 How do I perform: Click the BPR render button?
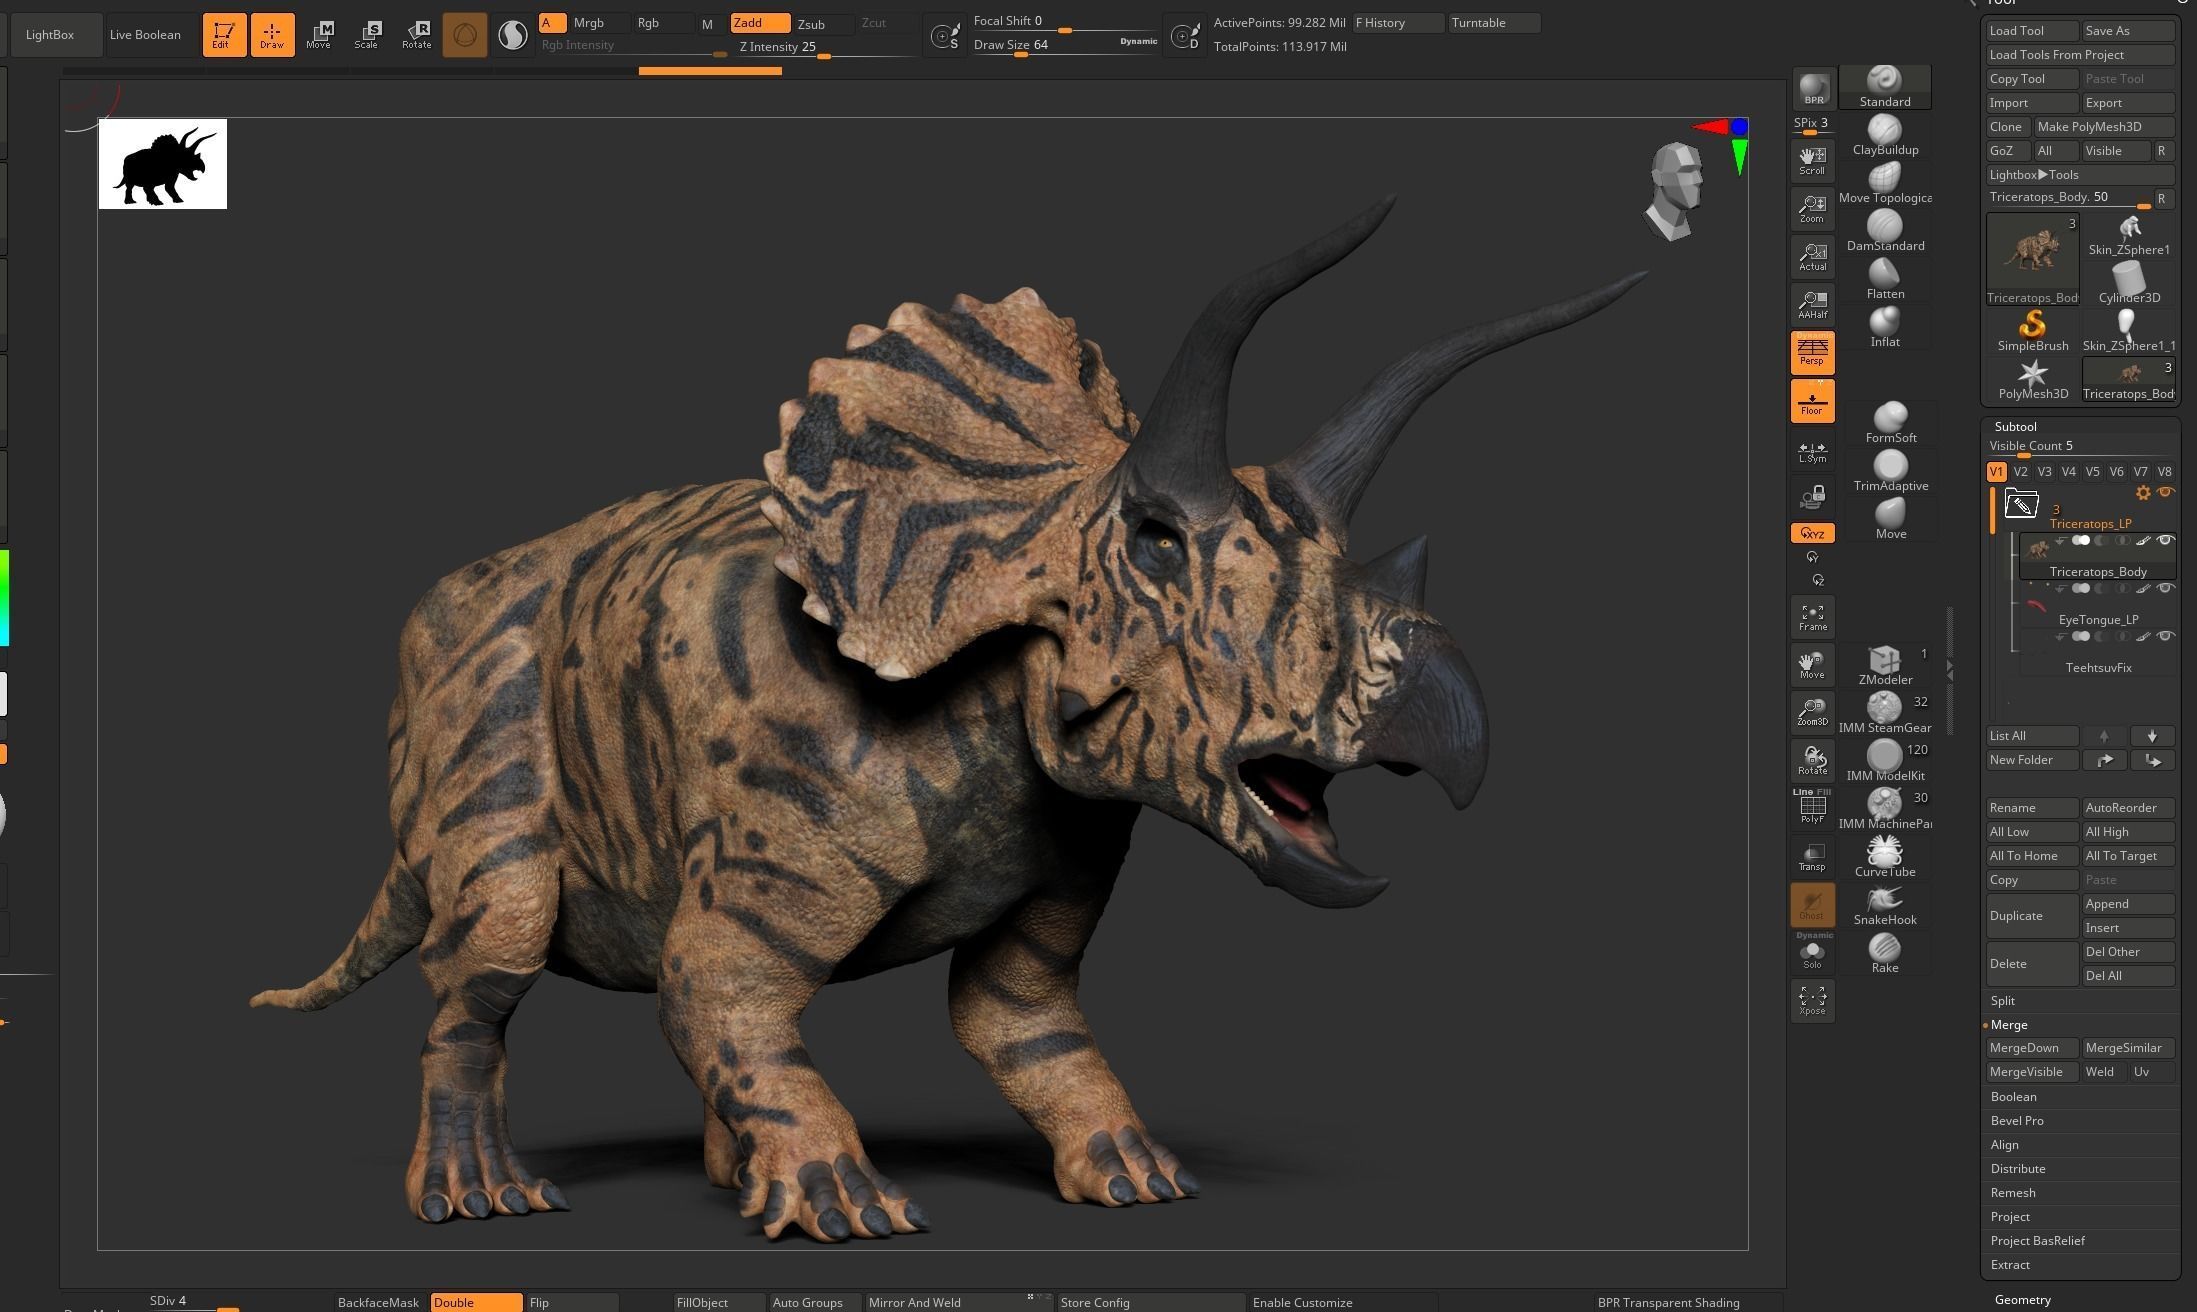tap(1813, 89)
